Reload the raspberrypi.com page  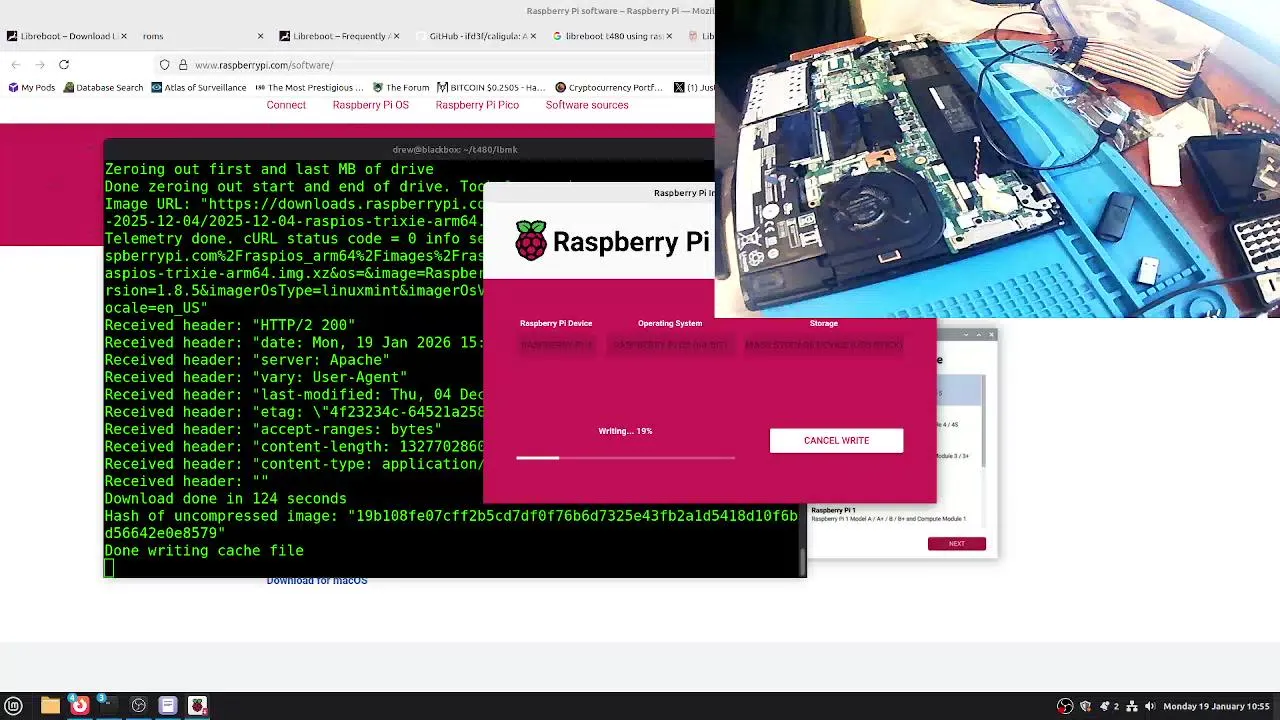pyautogui.click(x=64, y=65)
